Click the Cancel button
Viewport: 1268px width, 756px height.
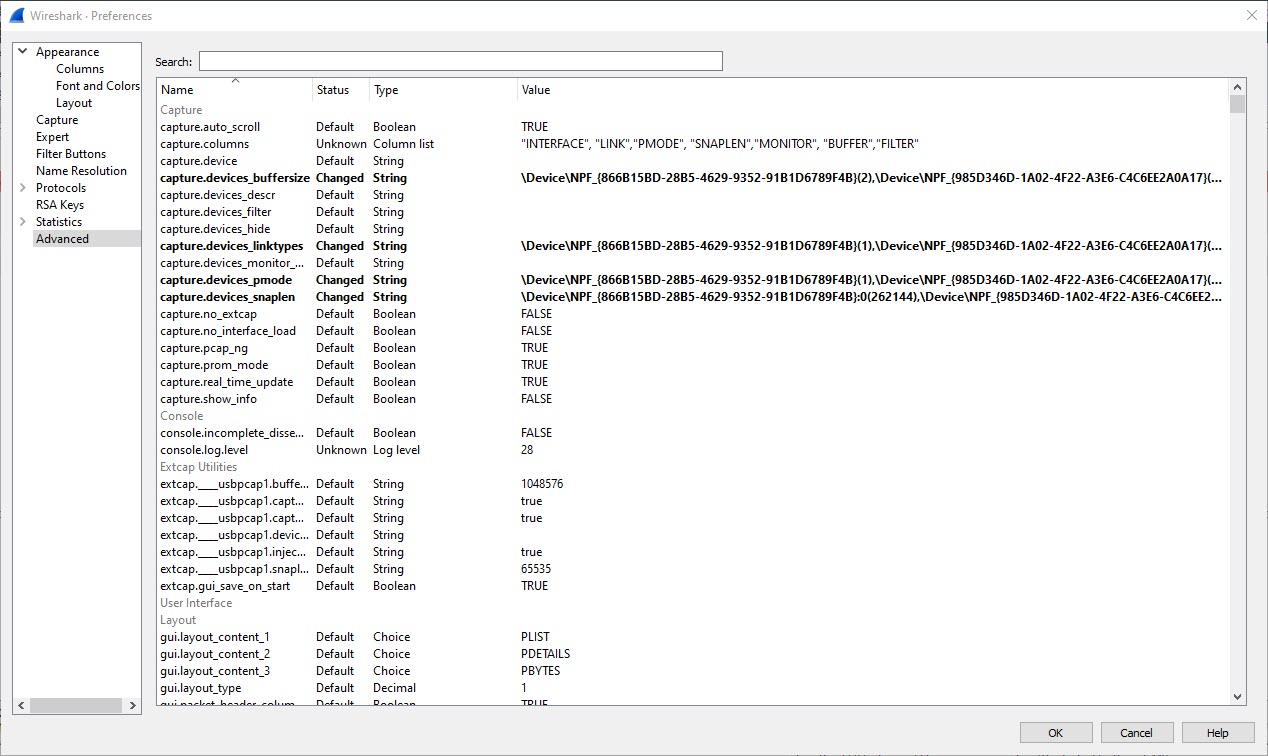point(1136,733)
